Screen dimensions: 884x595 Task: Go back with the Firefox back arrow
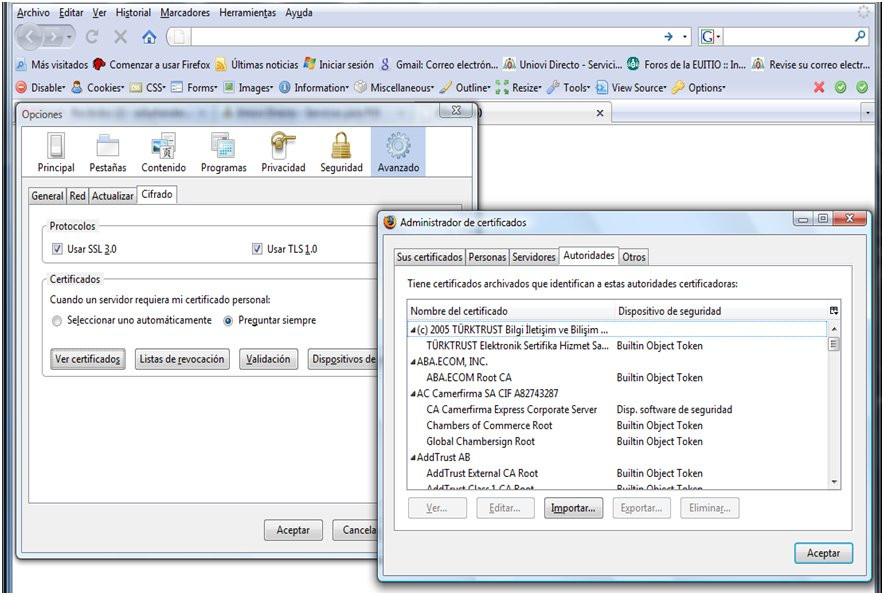point(30,37)
